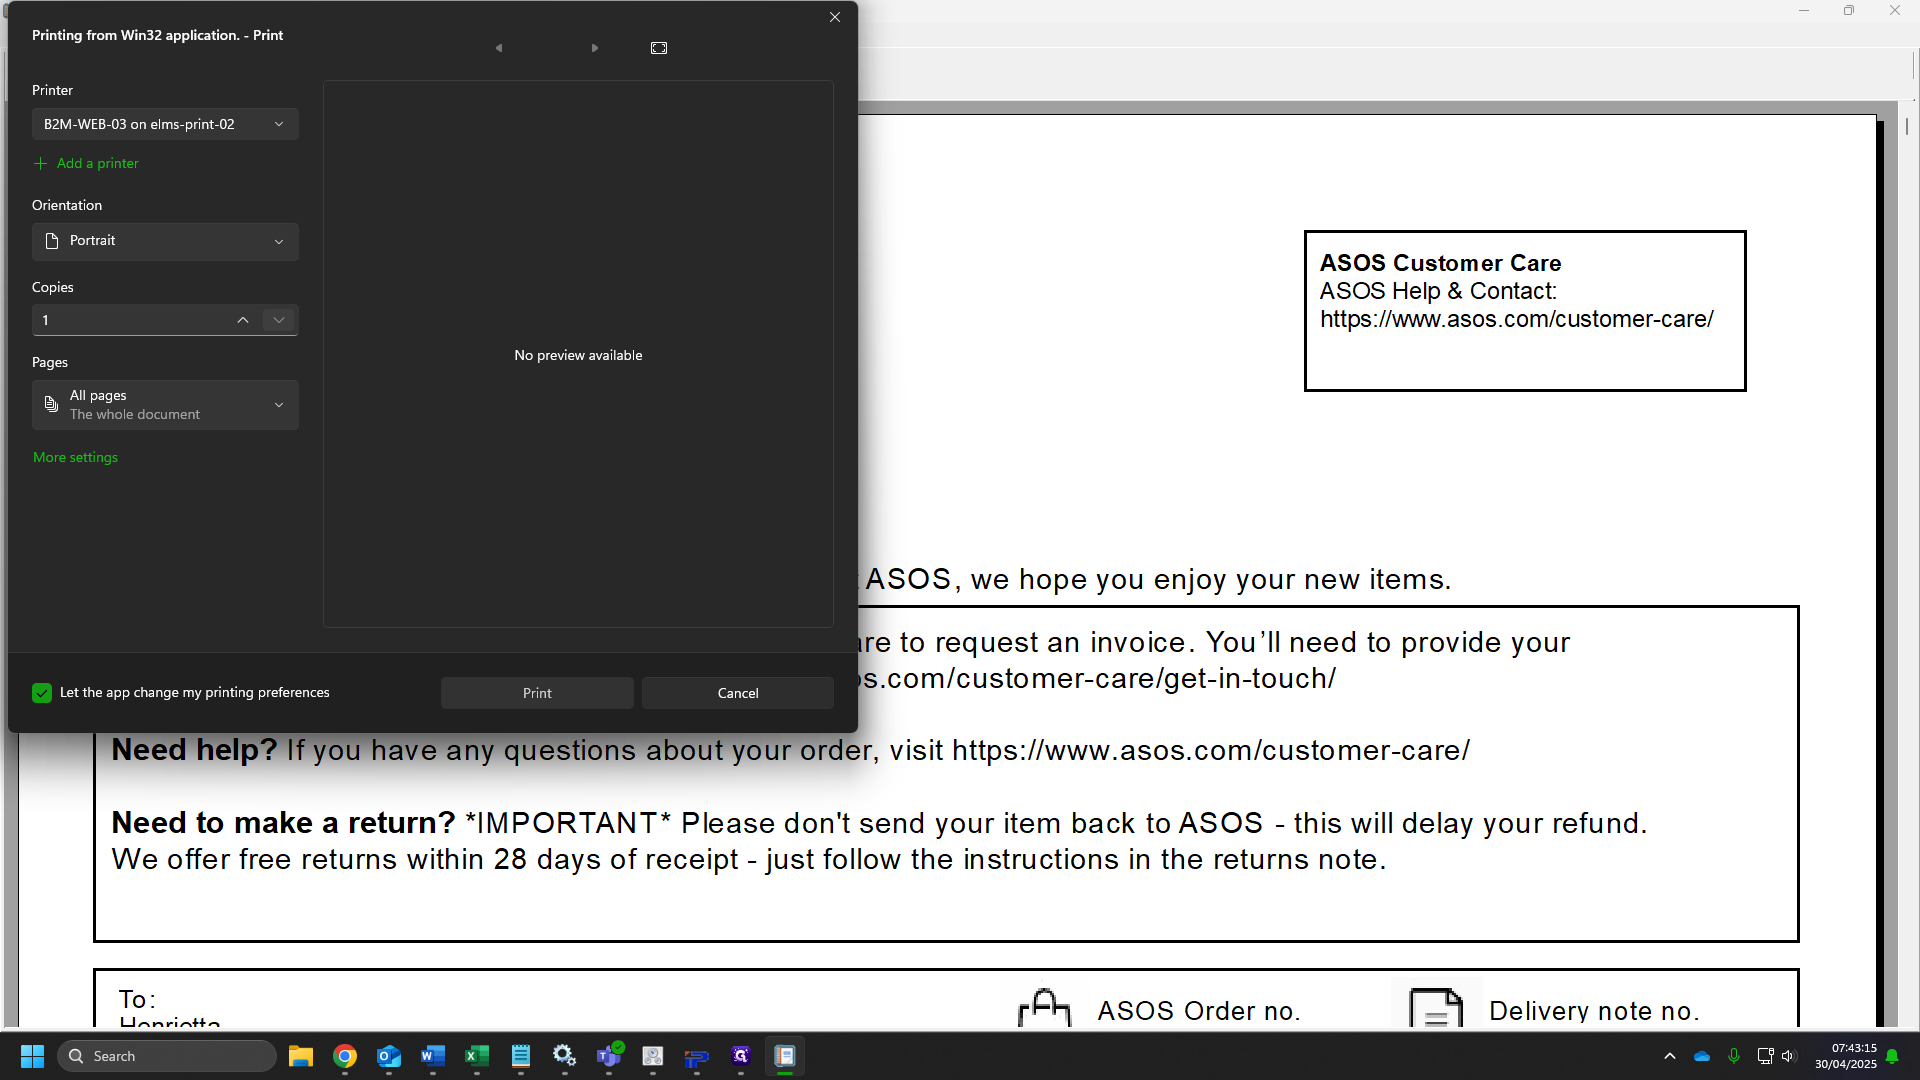Click the Need help? bold heading
Viewport: 1920px width, 1080px height.
(194, 750)
